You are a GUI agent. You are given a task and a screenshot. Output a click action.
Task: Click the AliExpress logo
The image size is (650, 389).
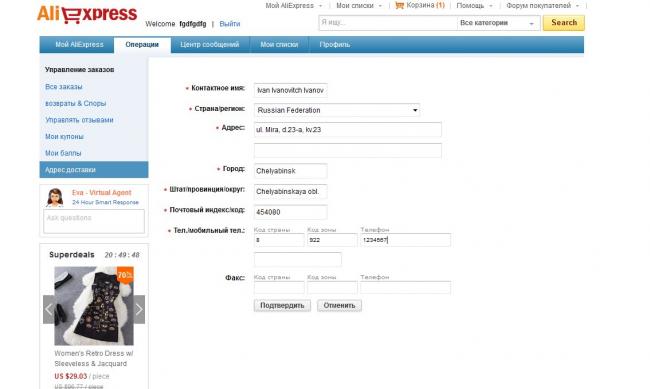pyautogui.click(x=87, y=14)
